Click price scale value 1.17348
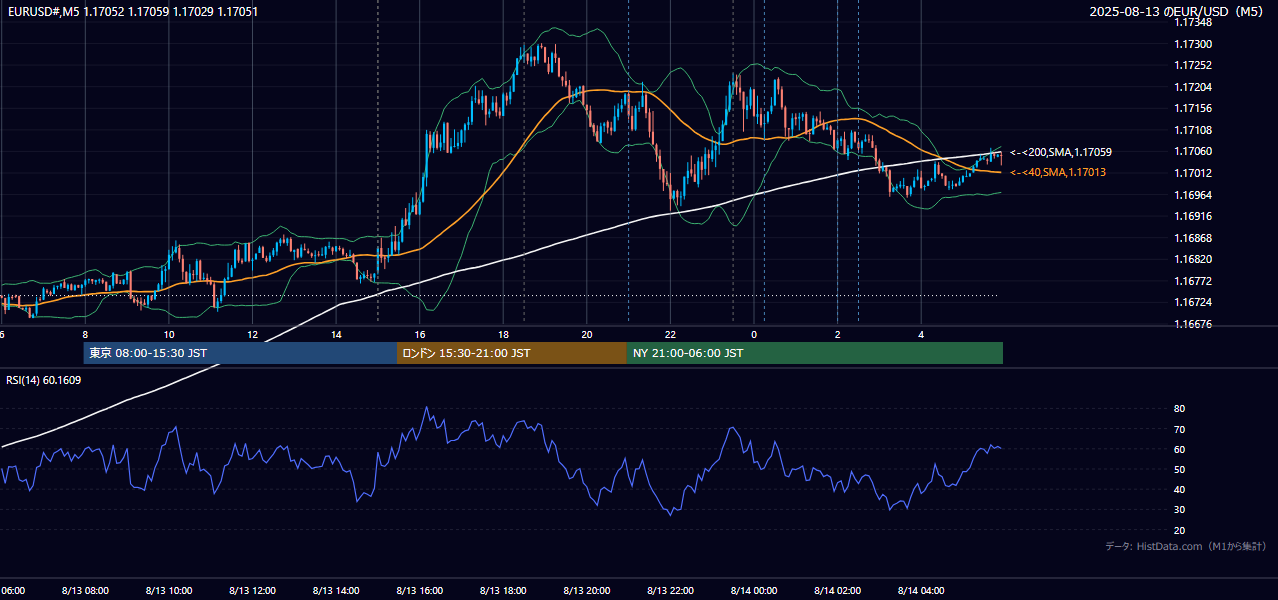 pyautogui.click(x=1192, y=23)
